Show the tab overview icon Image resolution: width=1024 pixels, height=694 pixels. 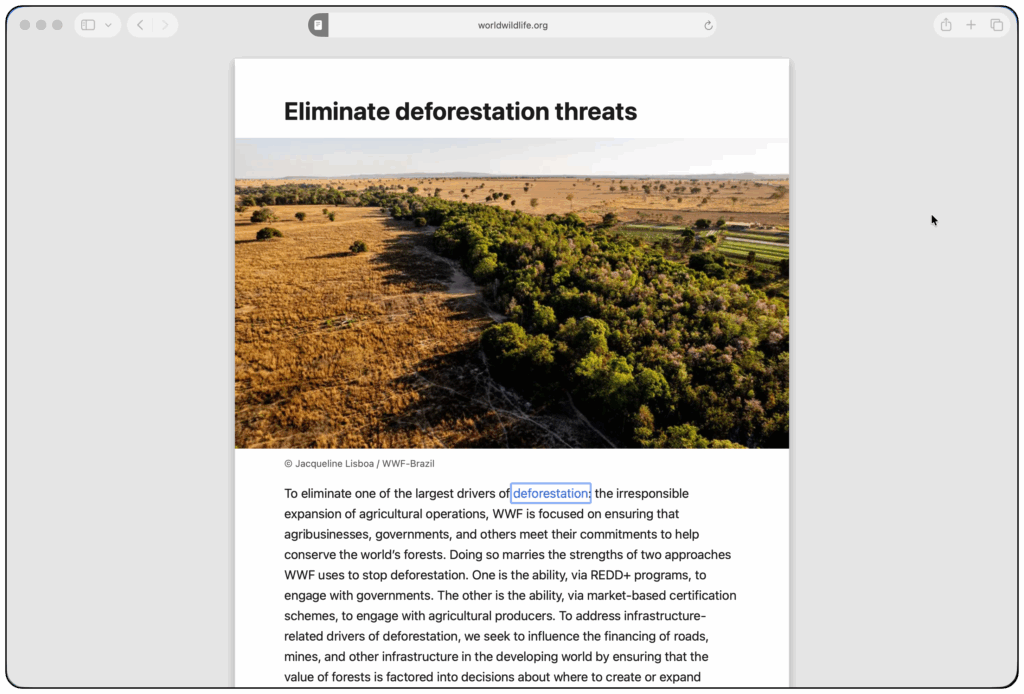coord(997,25)
